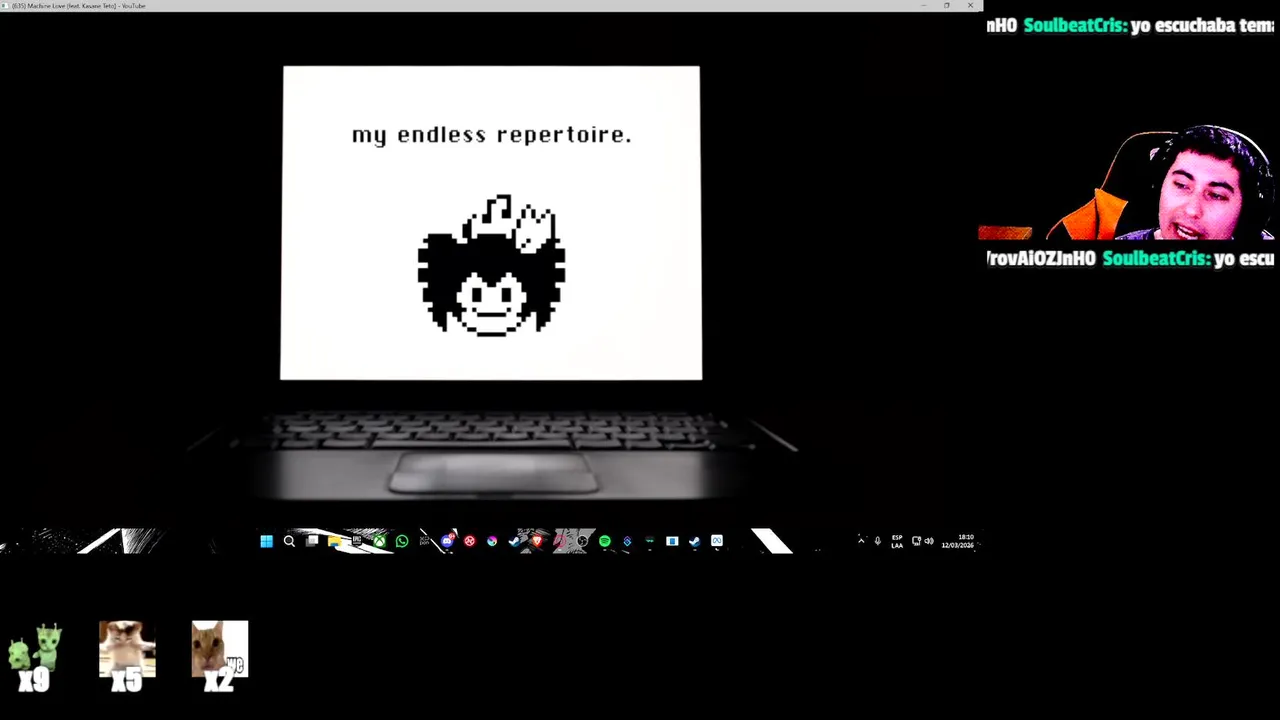Click SoulbeatCris name in lower chat line
The height and width of the screenshot is (720, 1280).
click(x=1156, y=259)
